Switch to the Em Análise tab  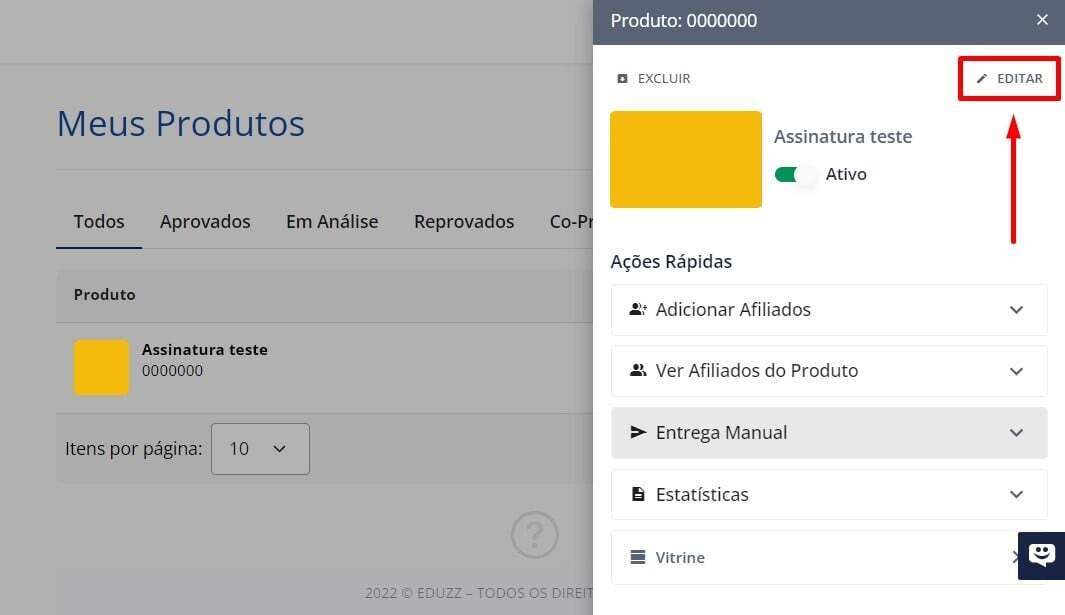332,222
